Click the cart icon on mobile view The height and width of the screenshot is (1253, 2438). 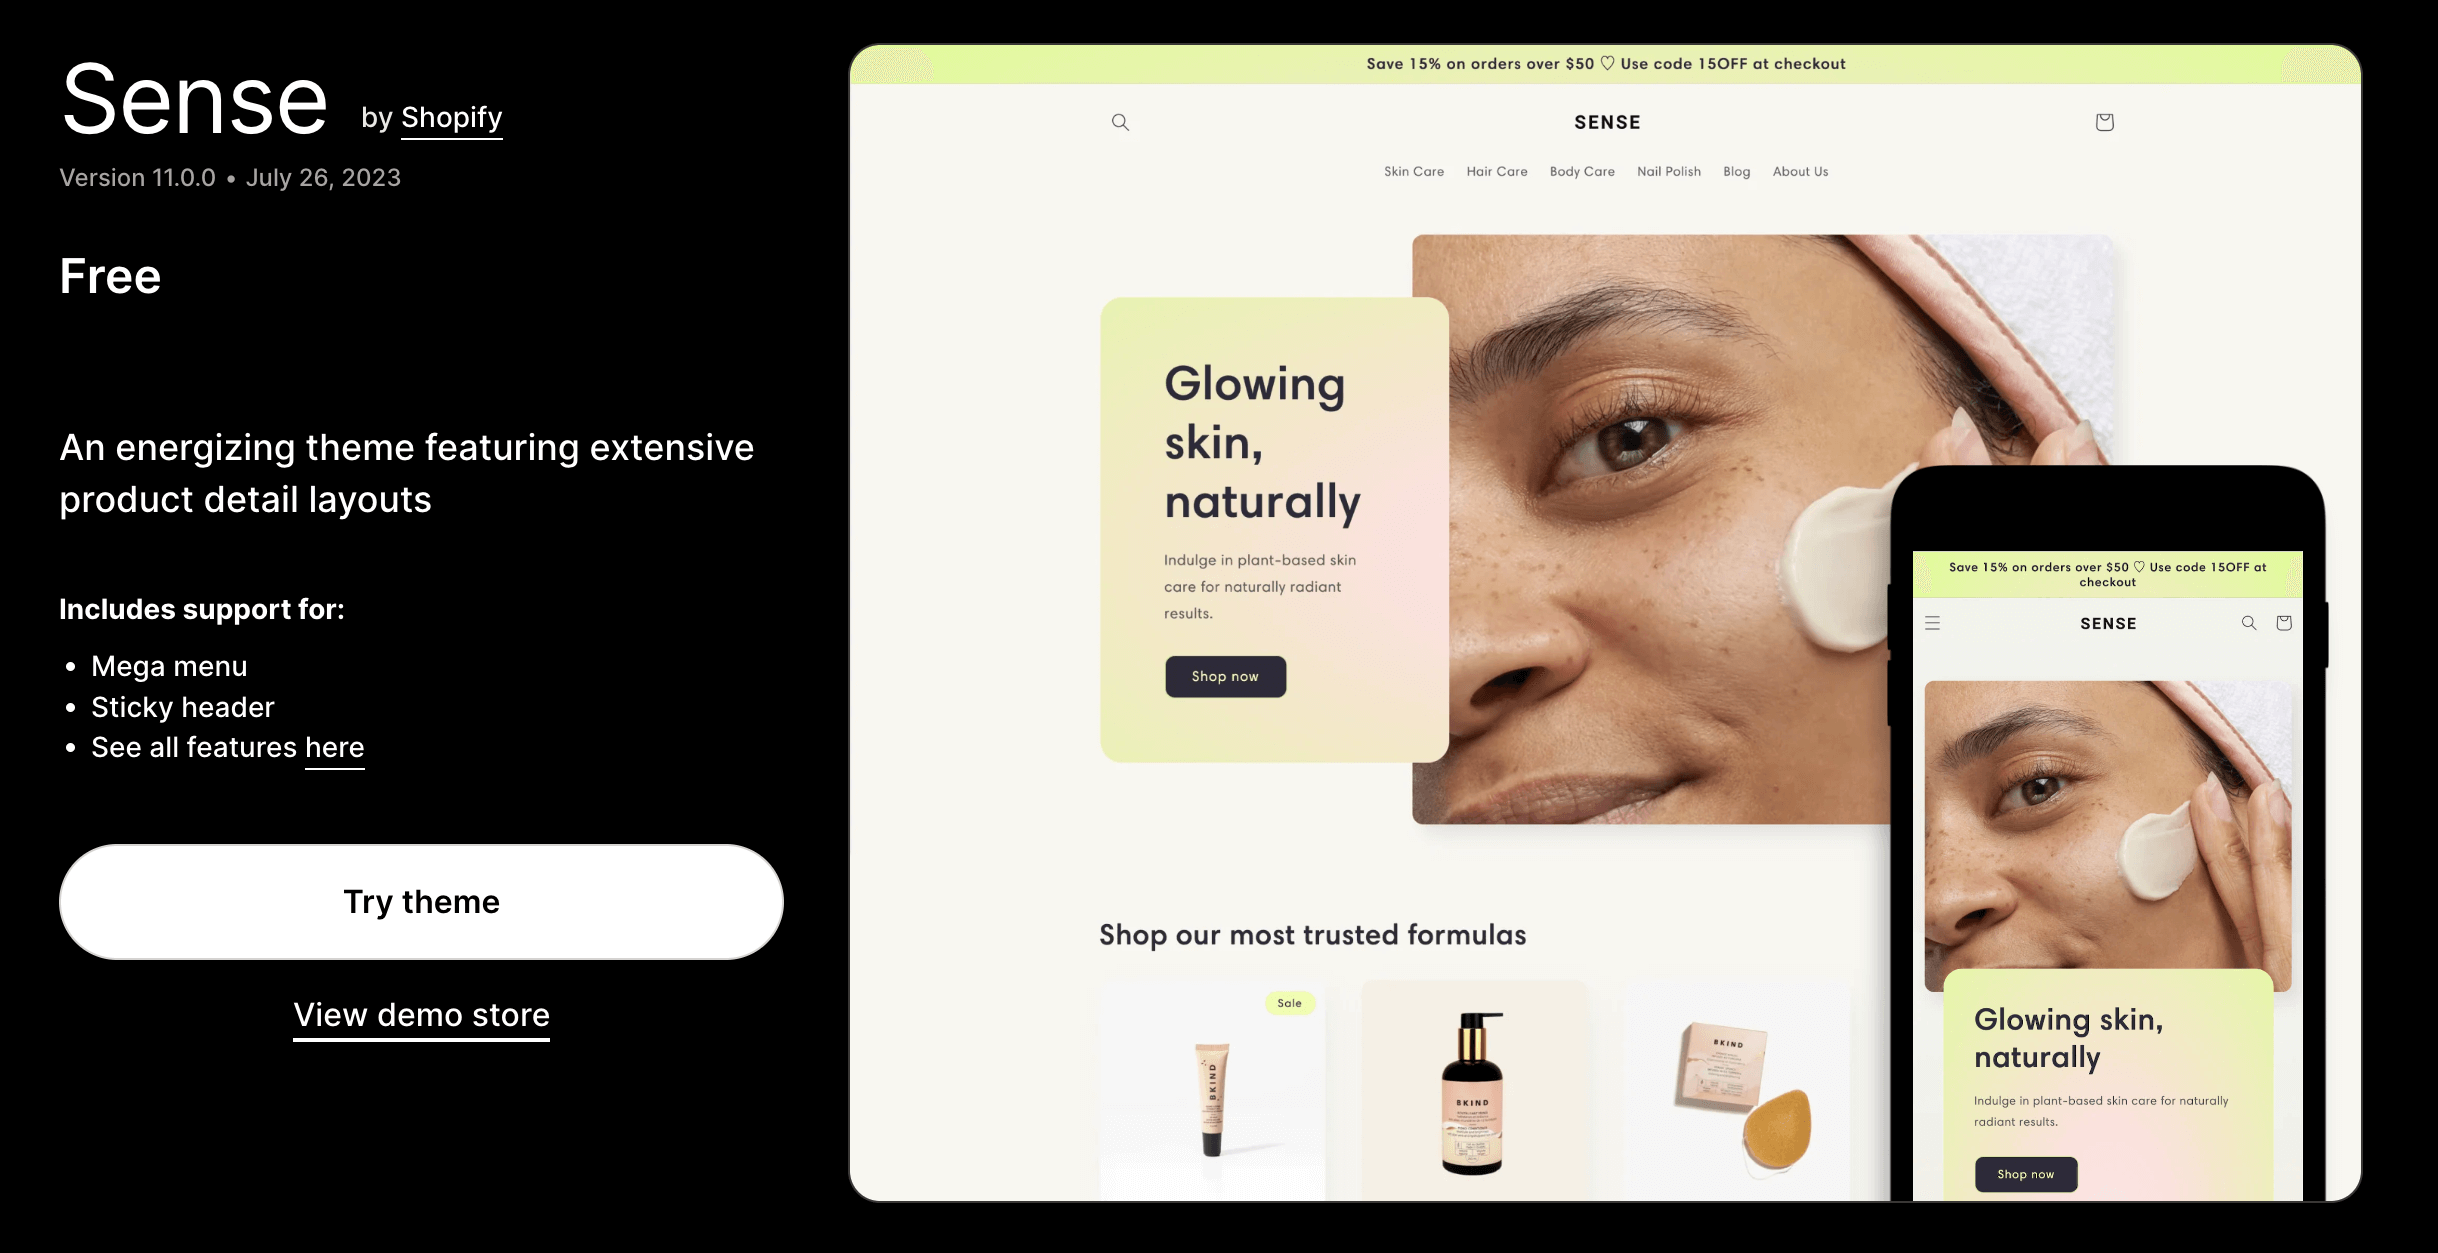click(x=2285, y=623)
